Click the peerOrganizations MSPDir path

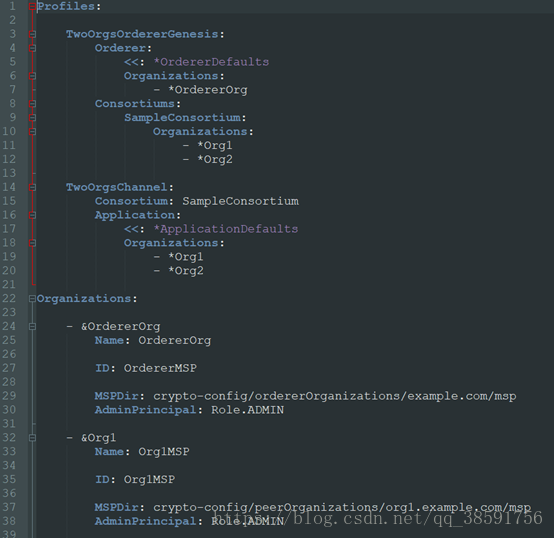click(342, 508)
